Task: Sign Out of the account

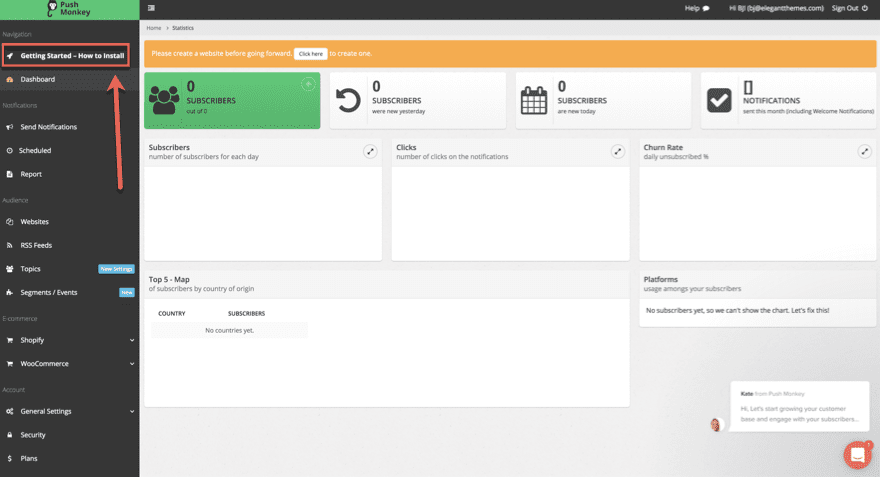Action: click(x=850, y=8)
